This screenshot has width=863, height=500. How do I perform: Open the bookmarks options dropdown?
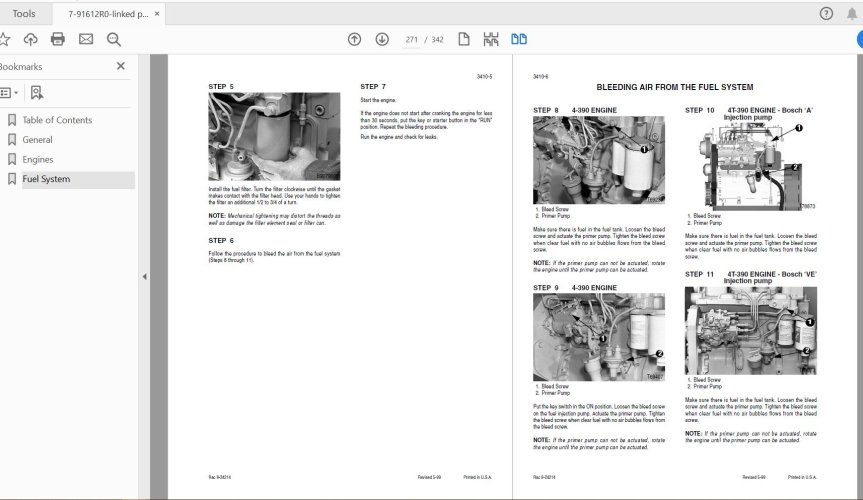[9, 92]
